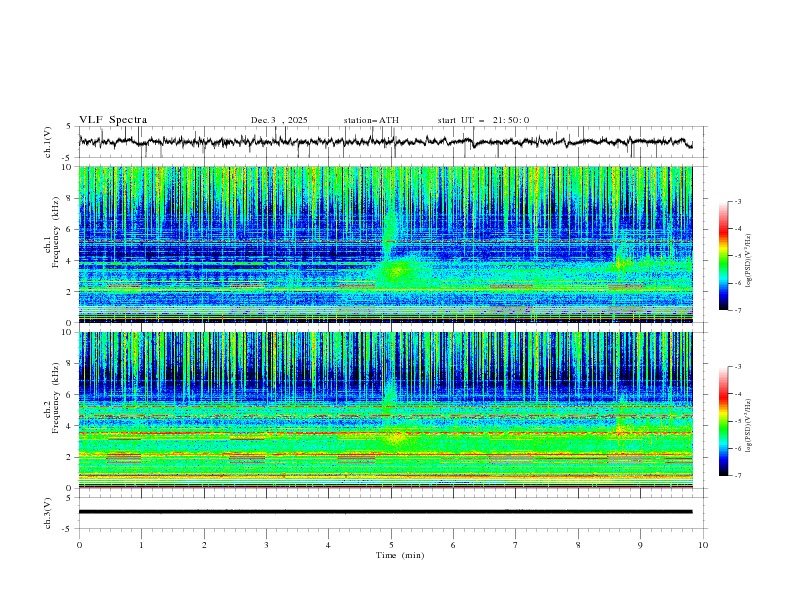Click the date 'Dec.3 , 2025'

(x=279, y=120)
